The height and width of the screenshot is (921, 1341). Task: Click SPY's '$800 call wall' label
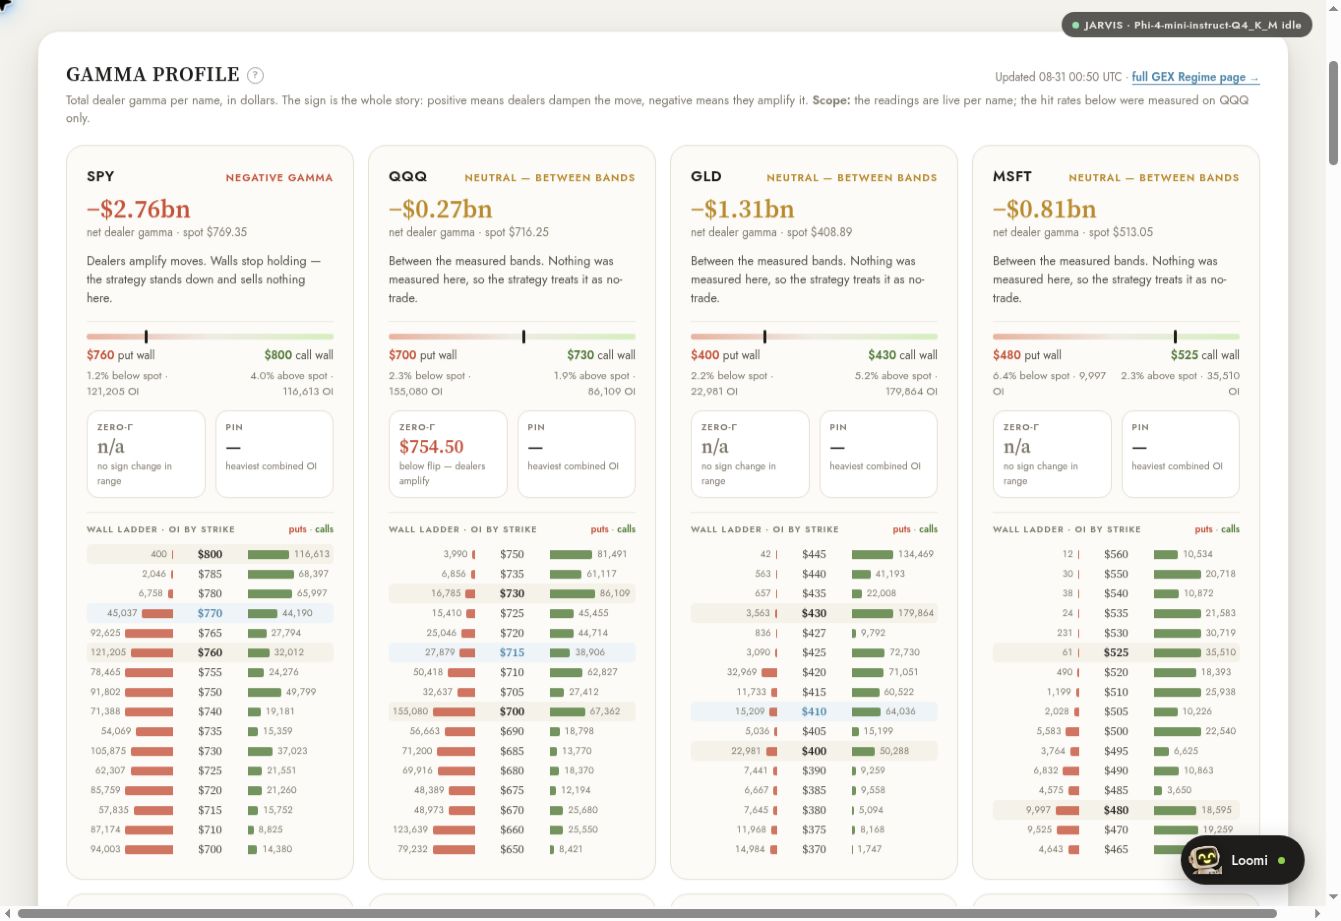pyautogui.click(x=299, y=355)
